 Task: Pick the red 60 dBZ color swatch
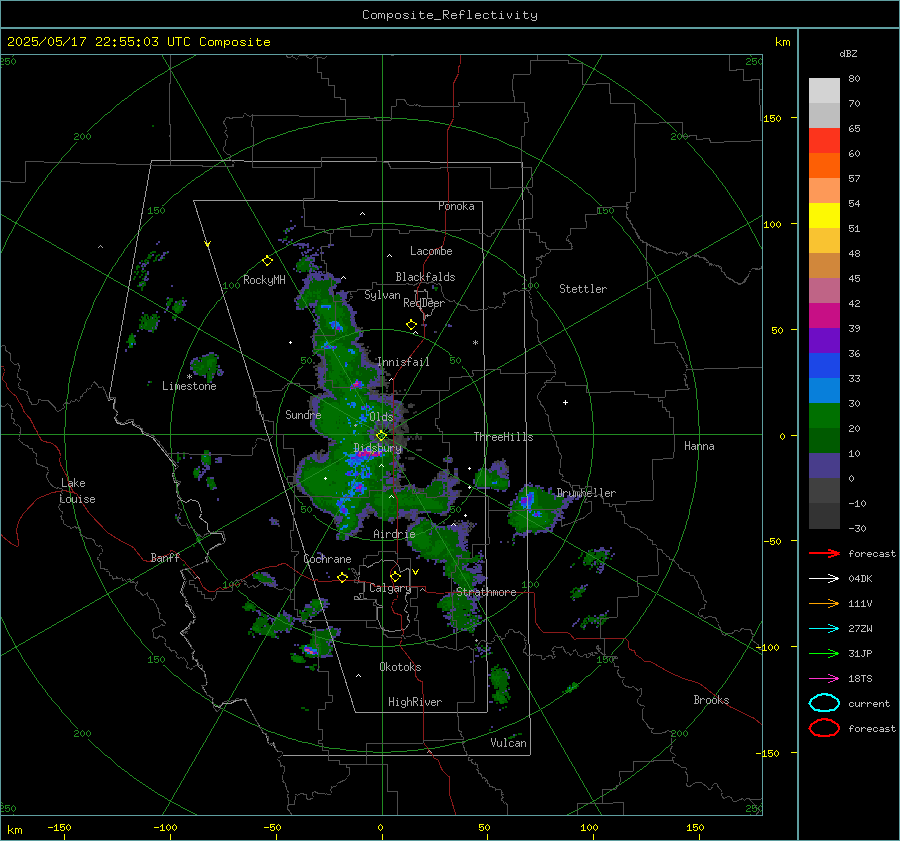click(824, 141)
